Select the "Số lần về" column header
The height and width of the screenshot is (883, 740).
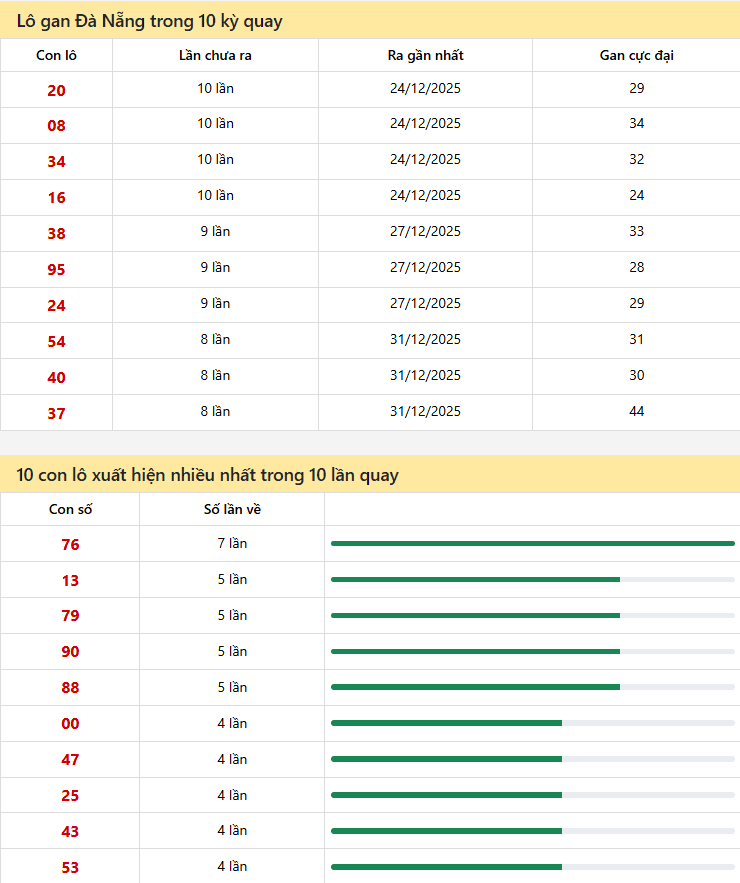click(232, 509)
